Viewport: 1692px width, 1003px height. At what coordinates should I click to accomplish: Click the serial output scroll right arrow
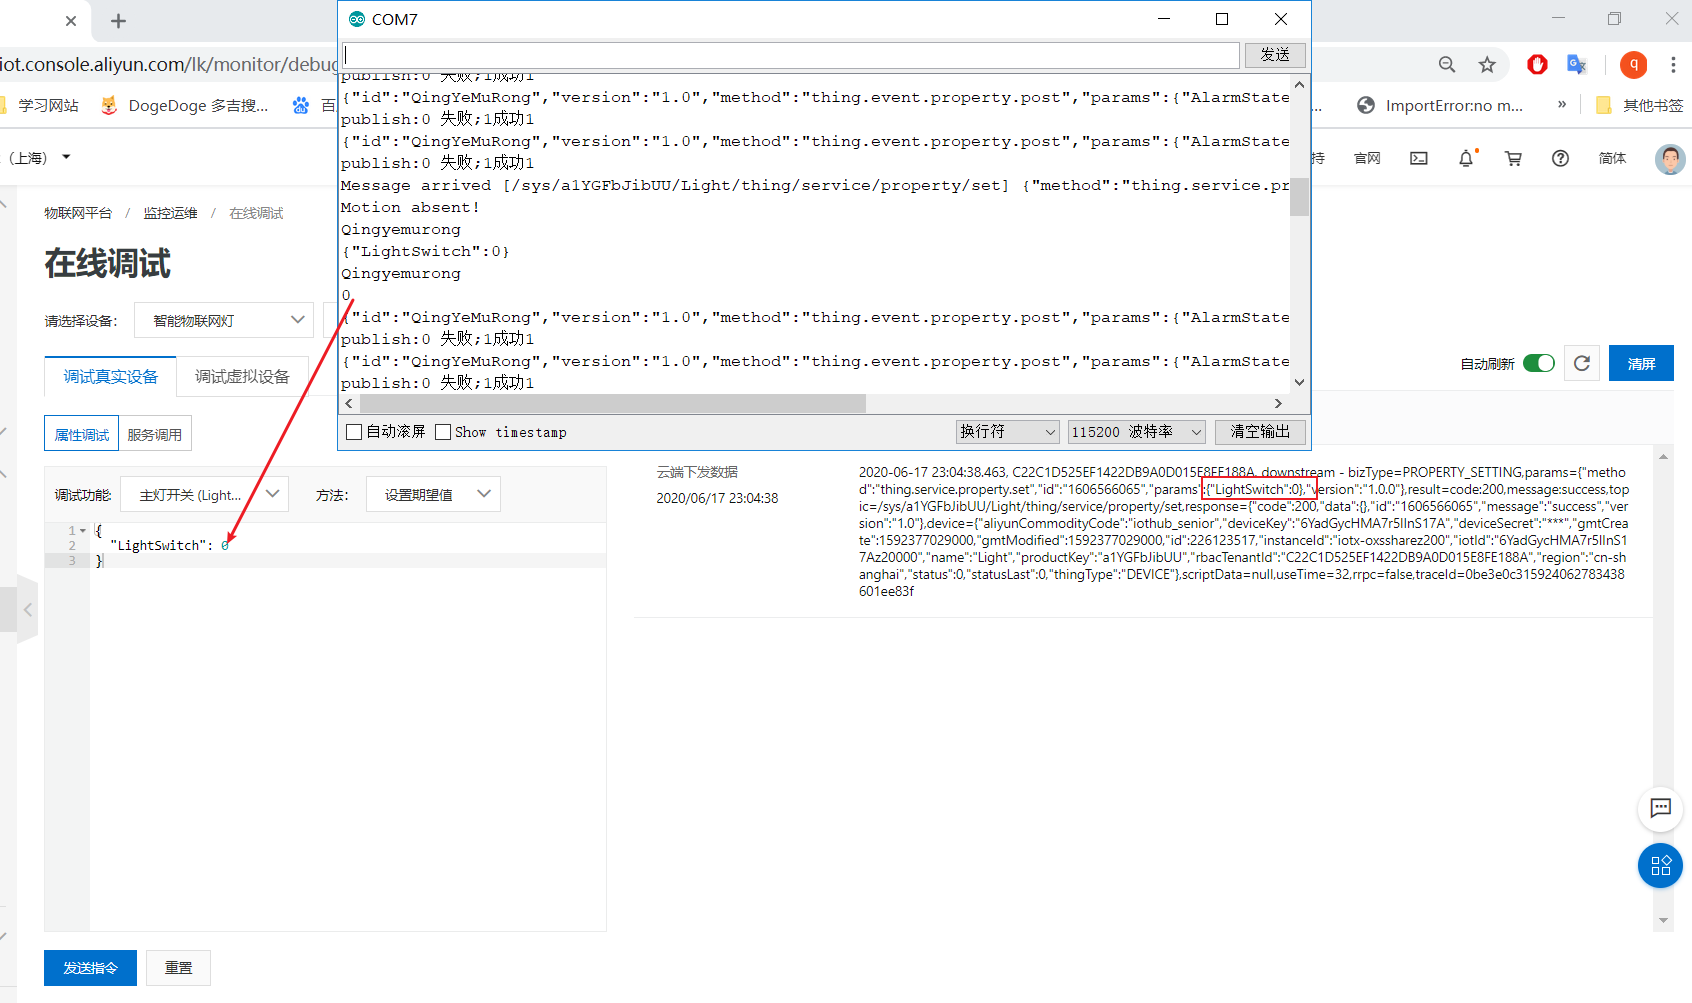[x=1278, y=404]
